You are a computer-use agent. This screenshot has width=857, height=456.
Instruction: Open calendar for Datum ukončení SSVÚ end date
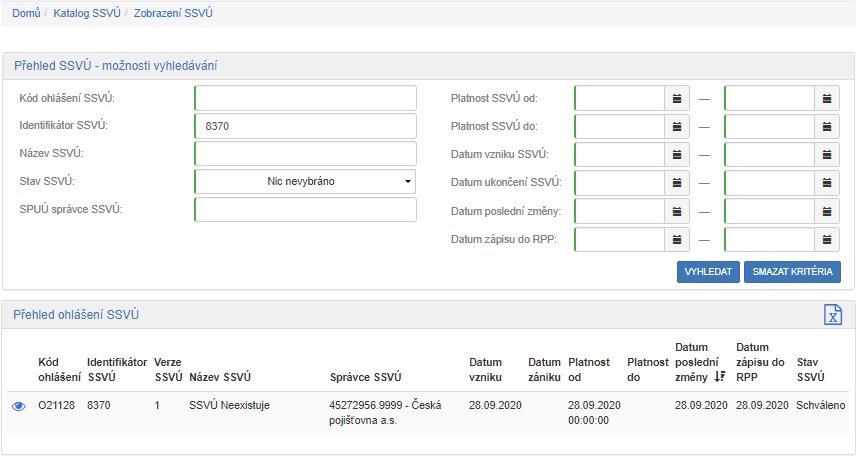click(x=827, y=183)
